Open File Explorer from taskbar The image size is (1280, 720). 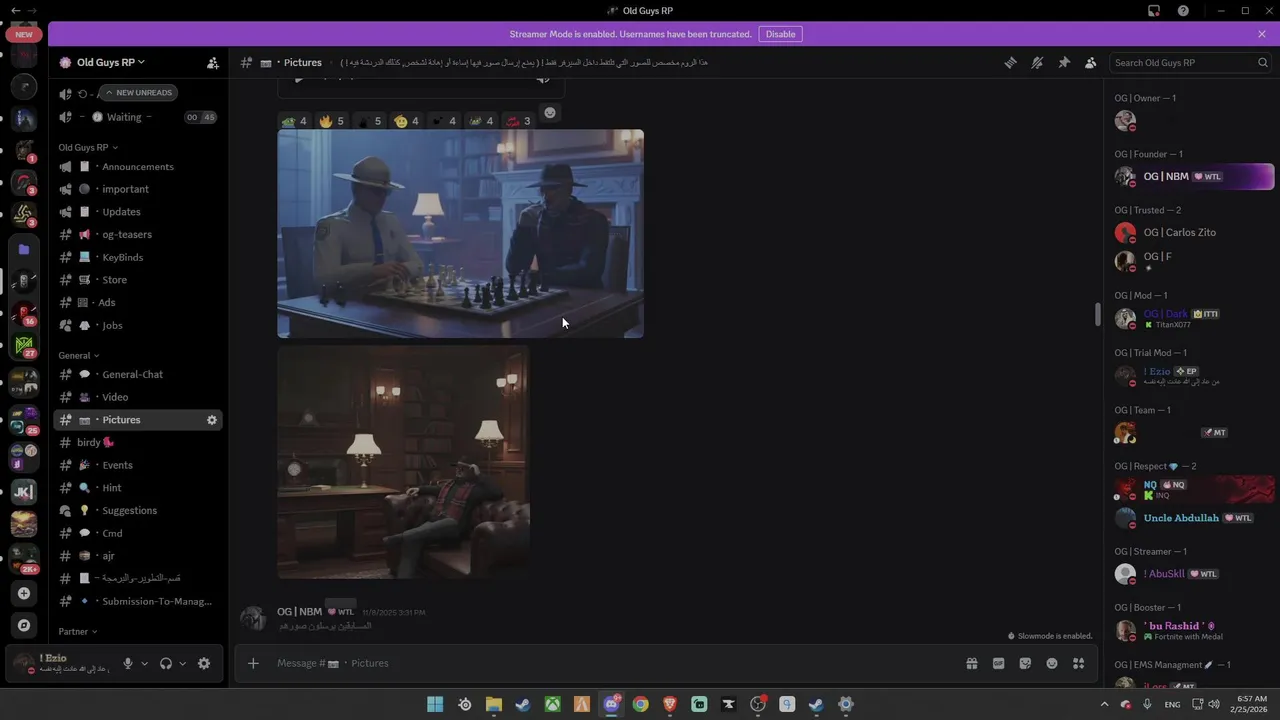pos(494,704)
